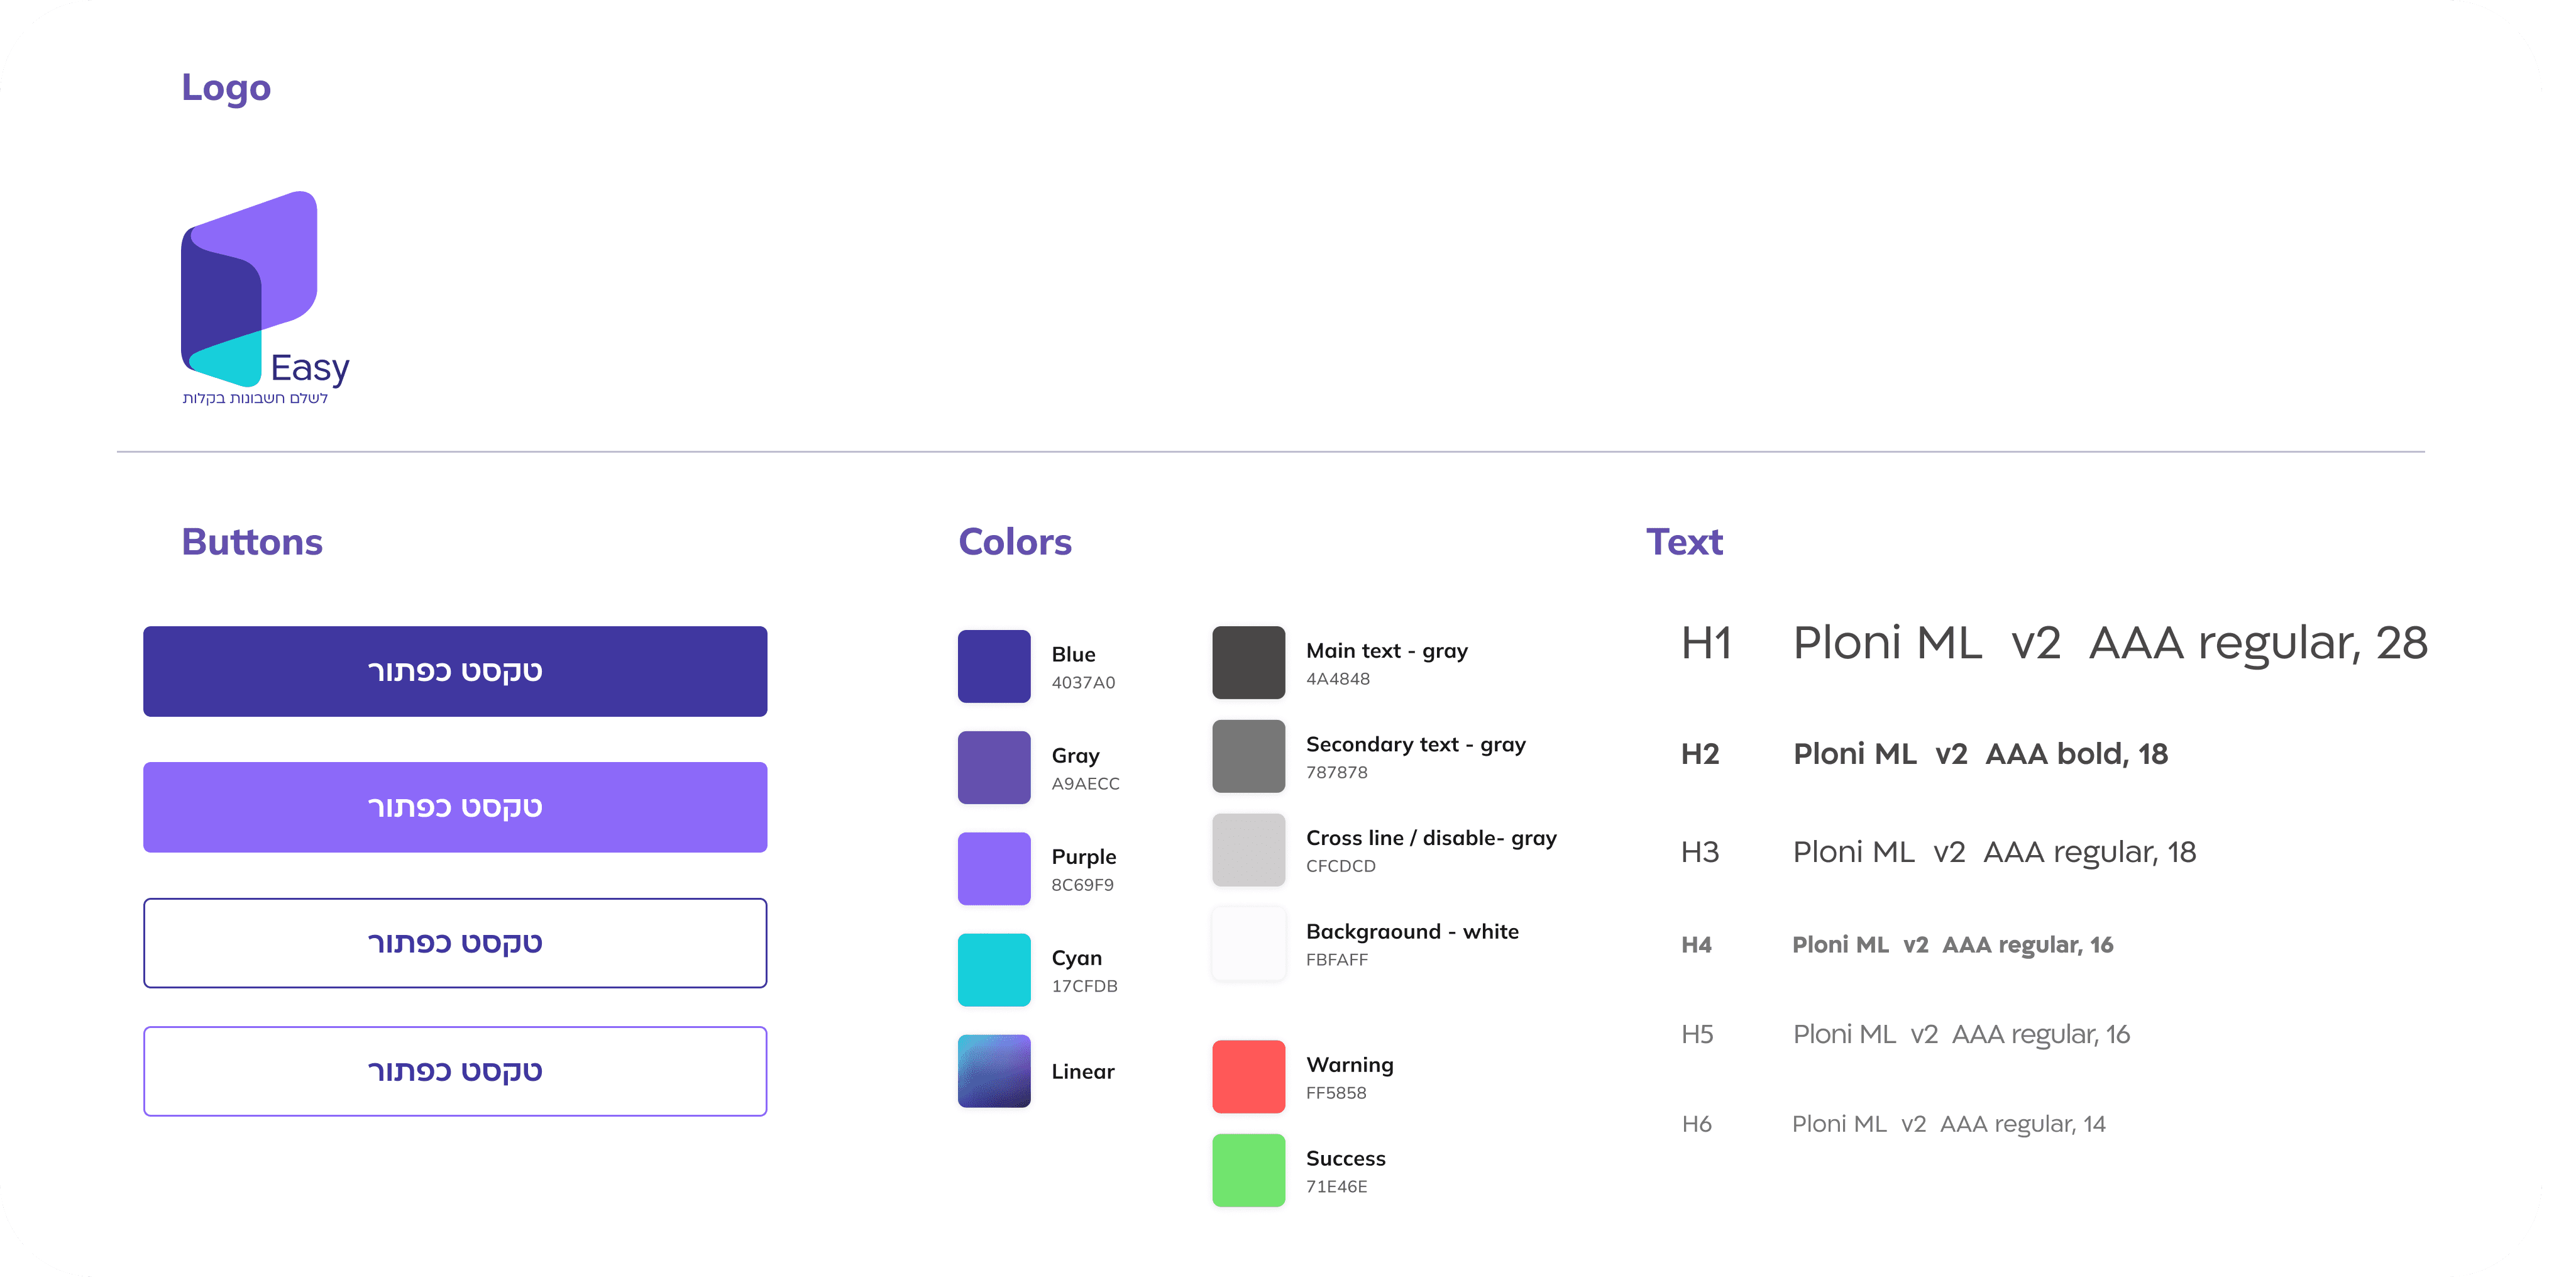Click the Colors section heading
This screenshot has width=2576, height=1277.
click(x=1015, y=541)
